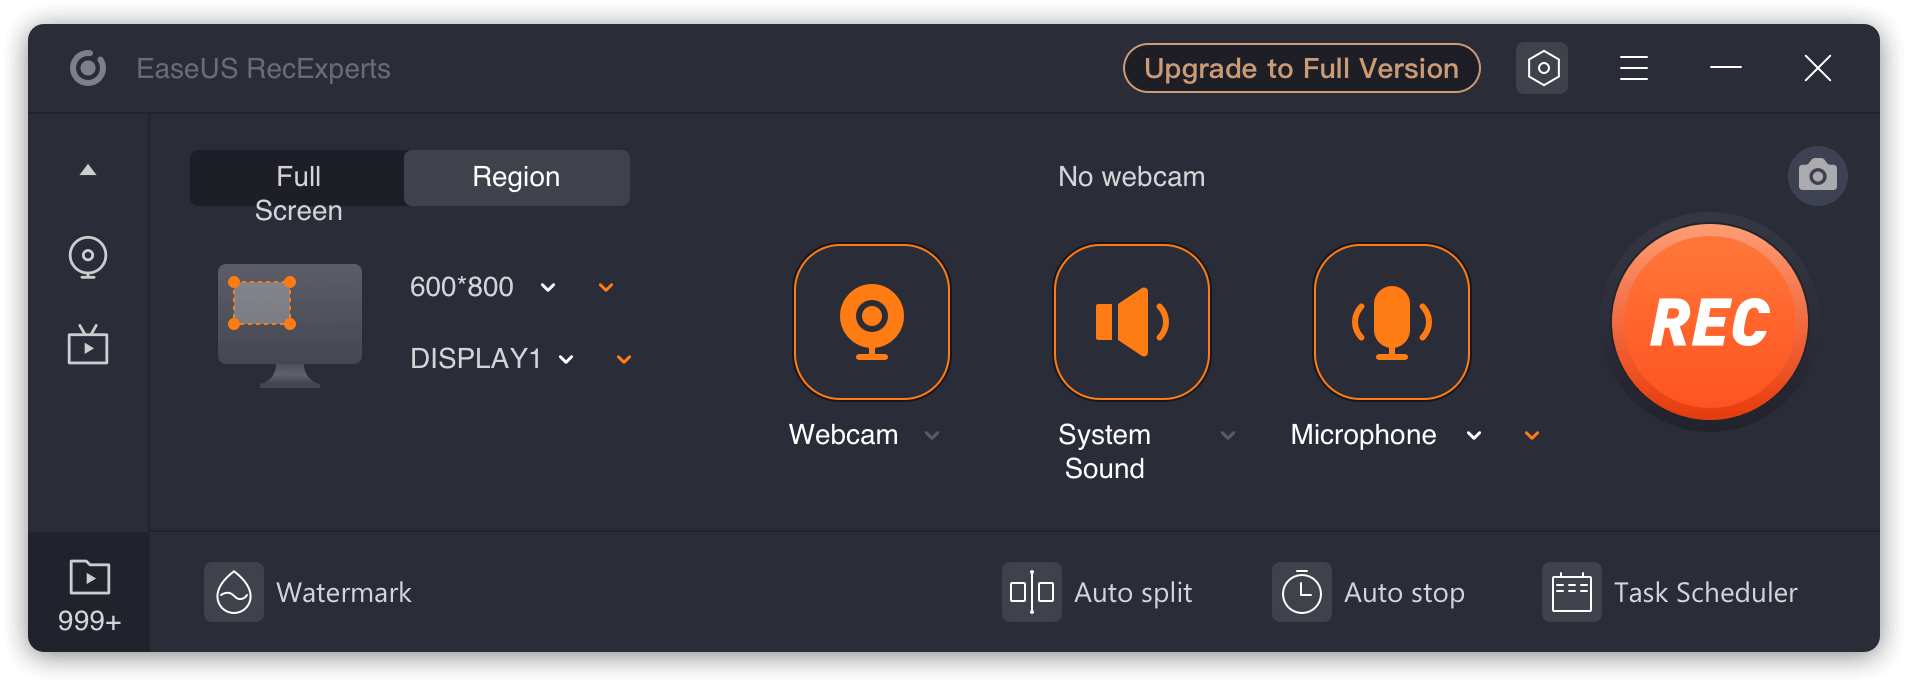Image resolution: width=1908 pixels, height=684 pixels.
Task: Expand the 600*800 resolution dropdown
Action: (x=548, y=288)
